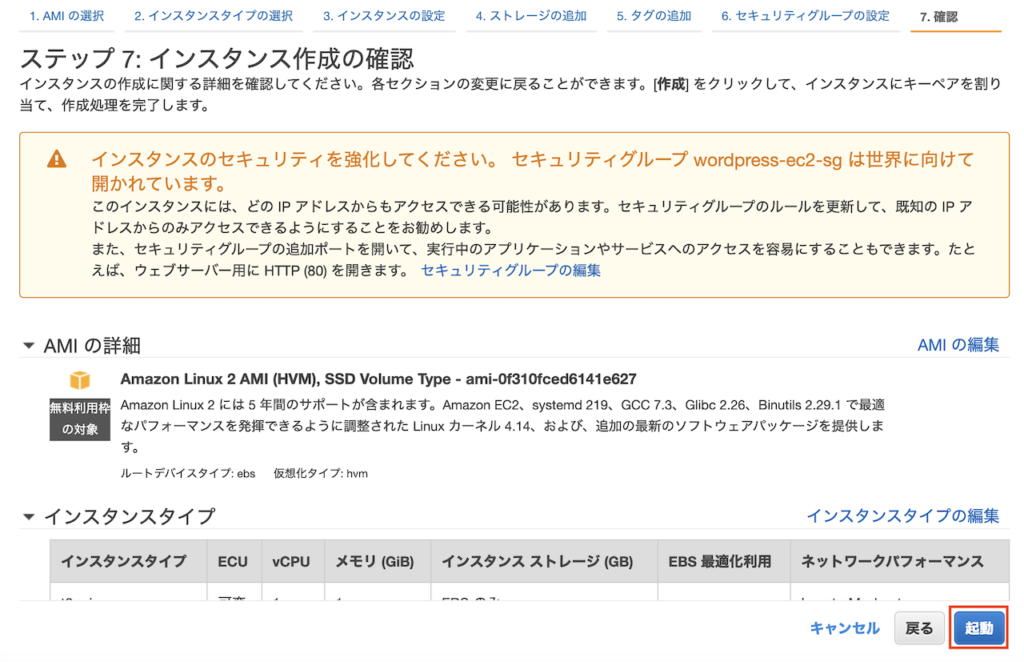The height and width of the screenshot is (662, 1024).
Task: Open the 3. インスタンスの設定 tab
Action: click(384, 17)
